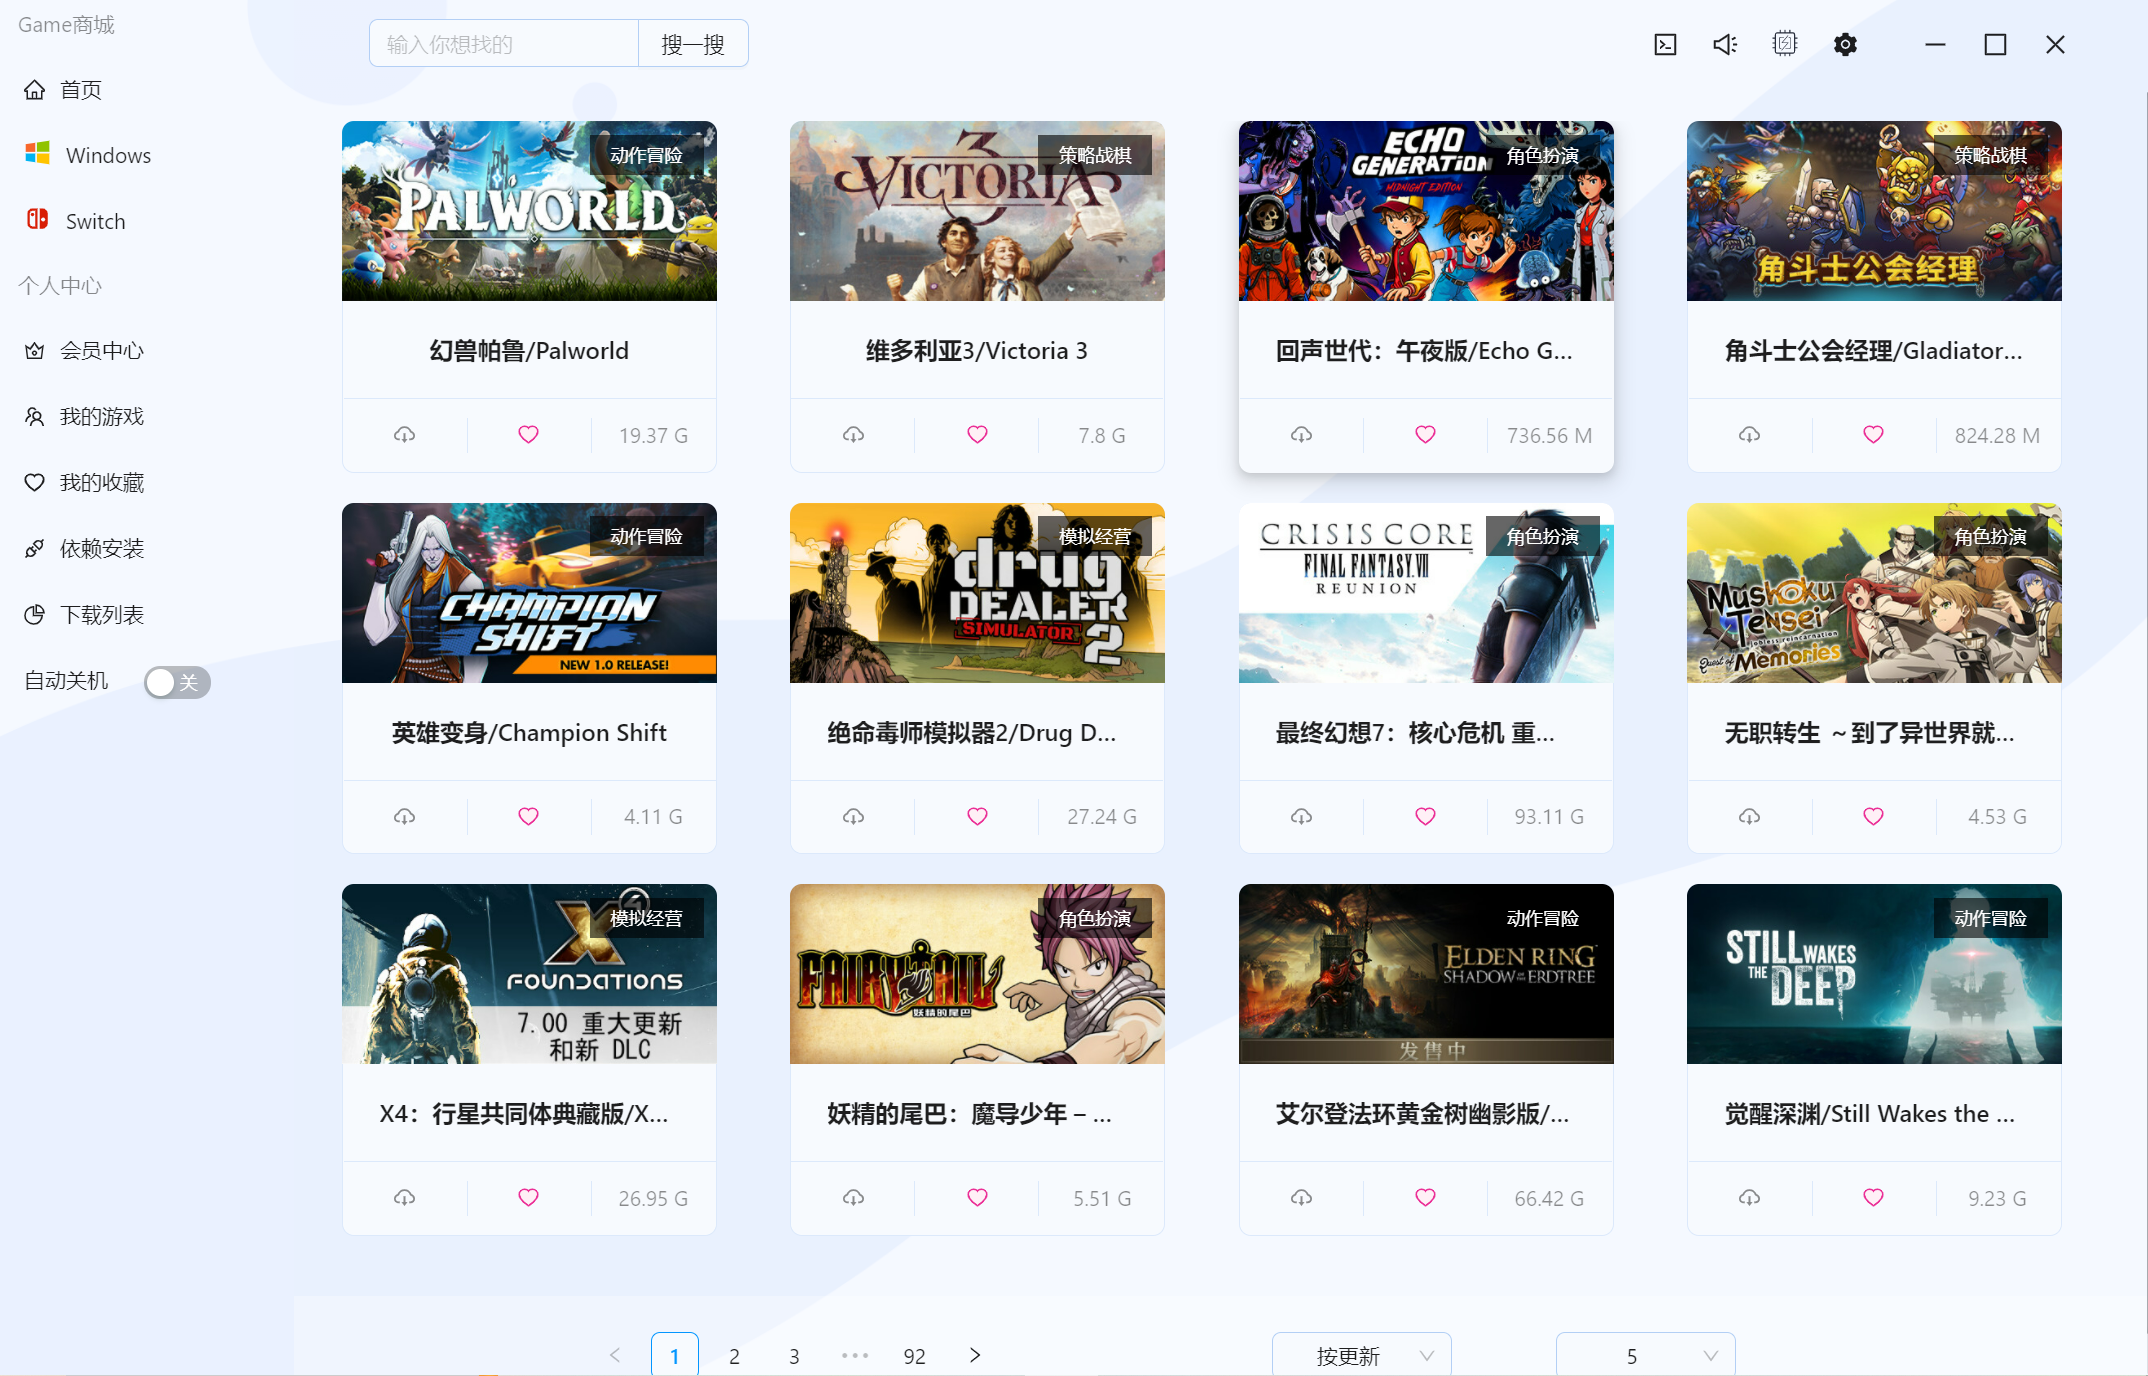Open 下载列表 download list
Screen dimensions: 2148x1376
(84, 615)
